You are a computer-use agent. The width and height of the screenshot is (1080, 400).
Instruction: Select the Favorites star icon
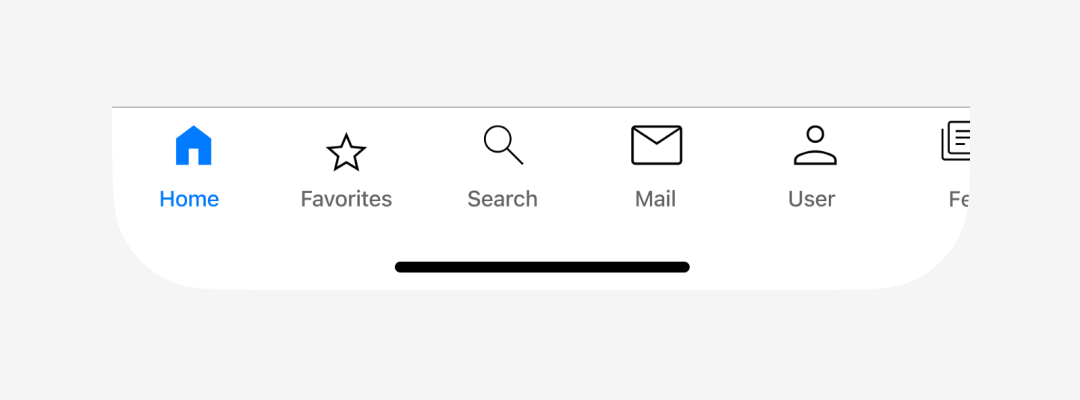pos(346,152)
